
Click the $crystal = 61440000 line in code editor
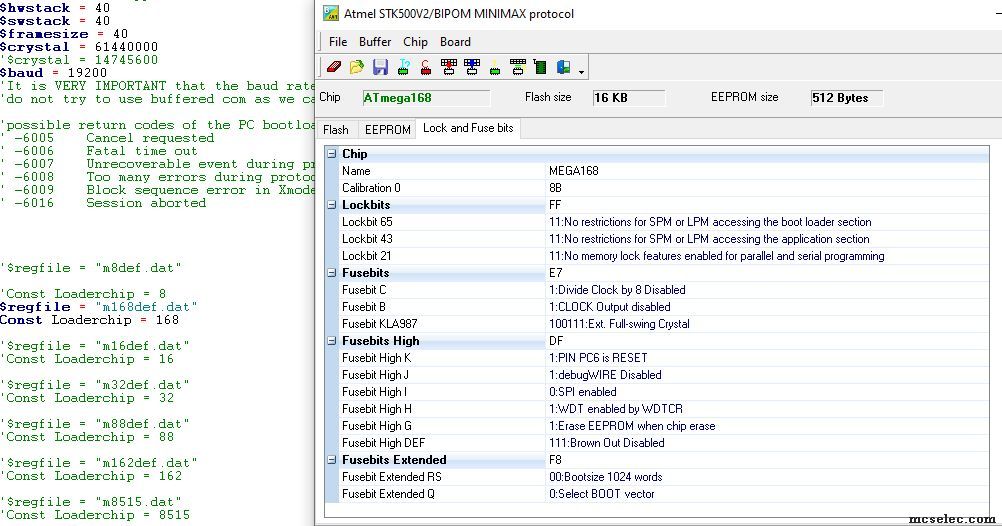79,47
